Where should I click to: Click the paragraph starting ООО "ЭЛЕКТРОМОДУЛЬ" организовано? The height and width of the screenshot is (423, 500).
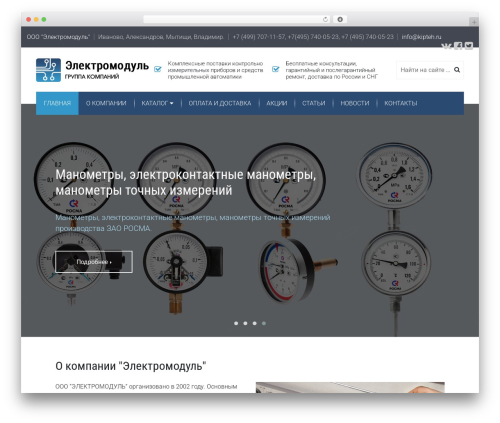pos(146,387)
